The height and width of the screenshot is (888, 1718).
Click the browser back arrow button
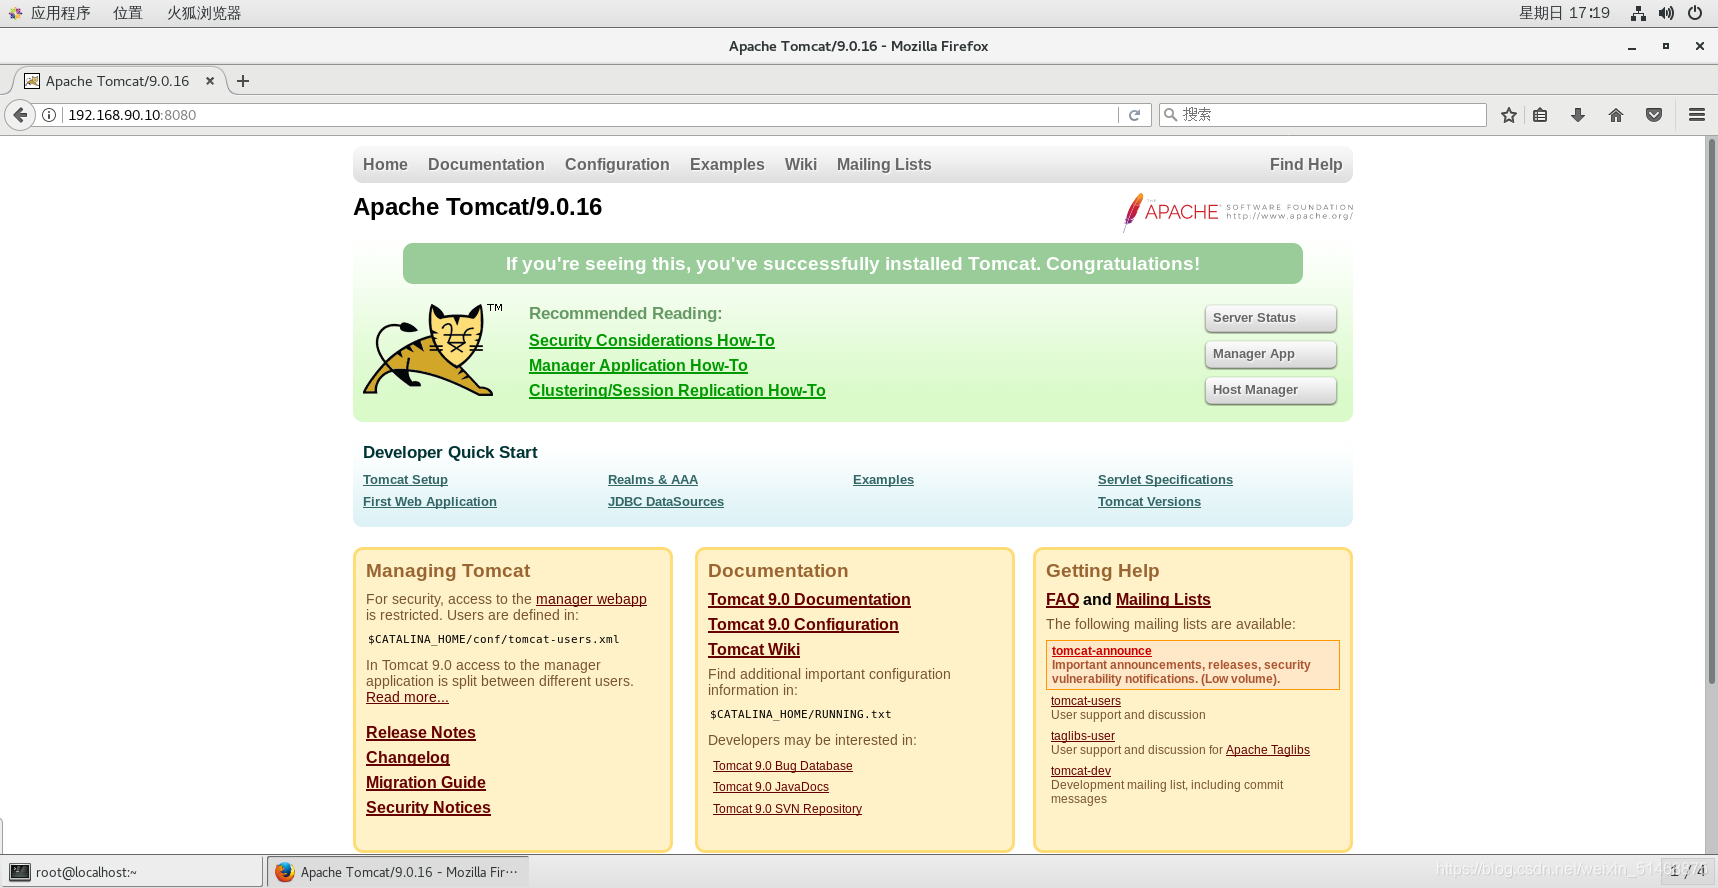(20, 115)
